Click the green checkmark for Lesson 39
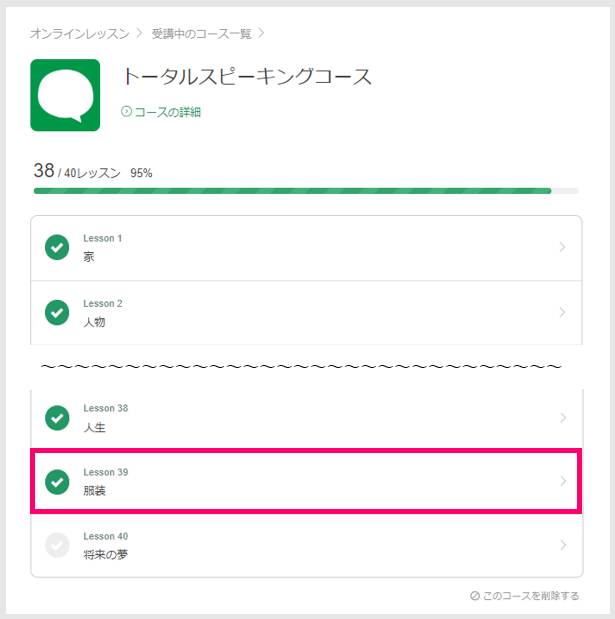The image size is (615, 619). pyautogui.click(x=57, y=482)
